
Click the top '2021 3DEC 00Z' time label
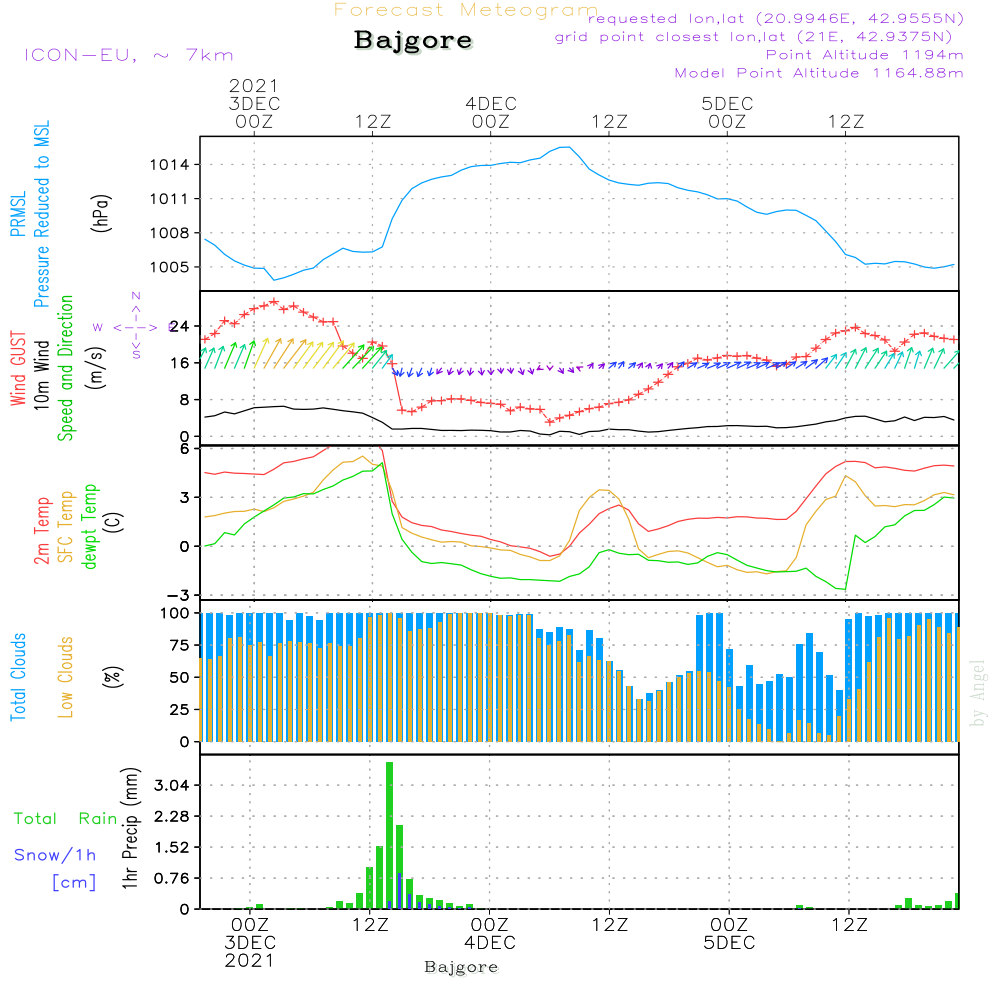(x=254, y=103)
